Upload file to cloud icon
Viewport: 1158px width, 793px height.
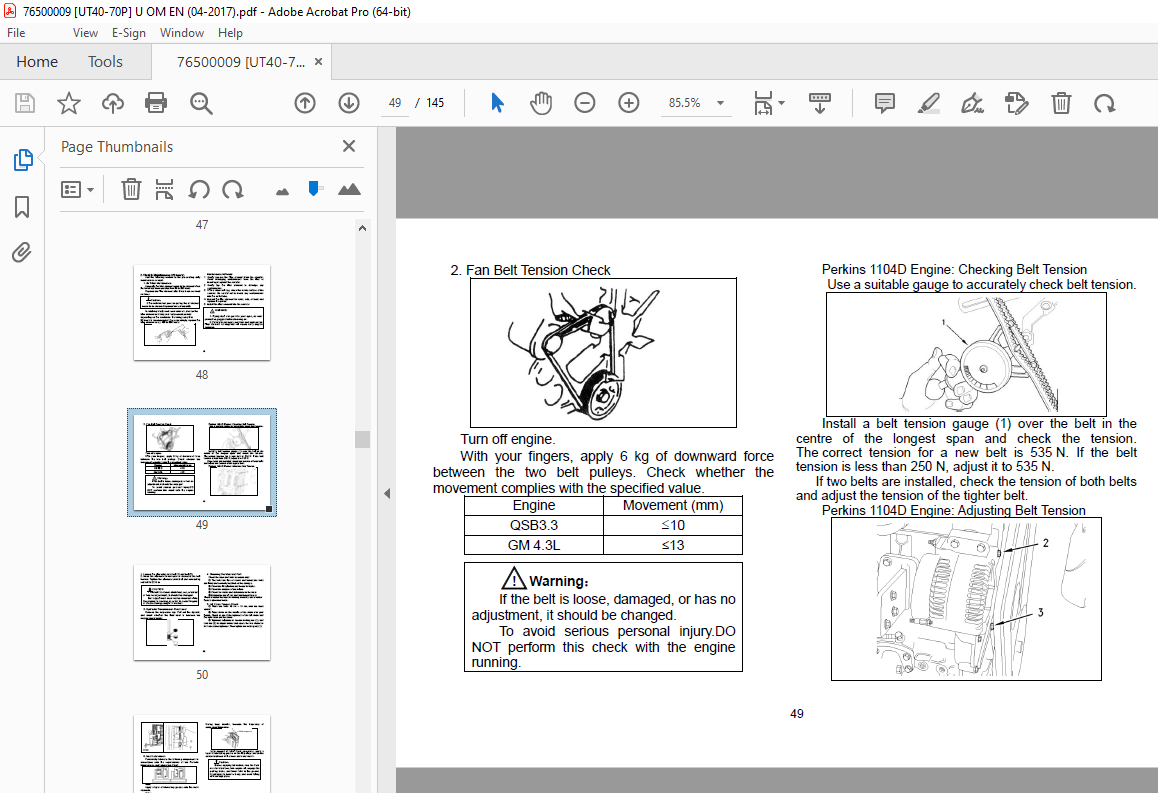point(113,103)
